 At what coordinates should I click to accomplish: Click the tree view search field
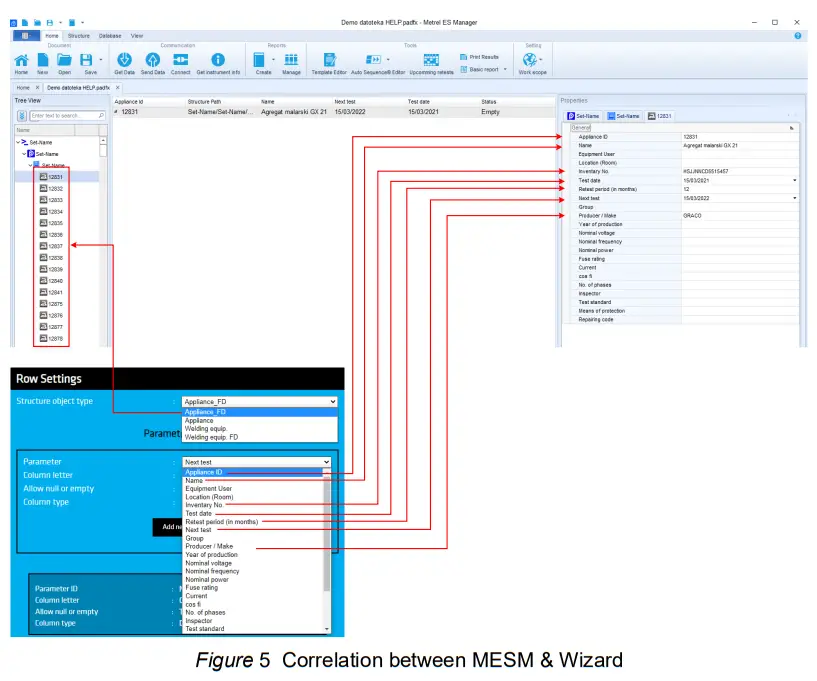(x=63, y=114)
